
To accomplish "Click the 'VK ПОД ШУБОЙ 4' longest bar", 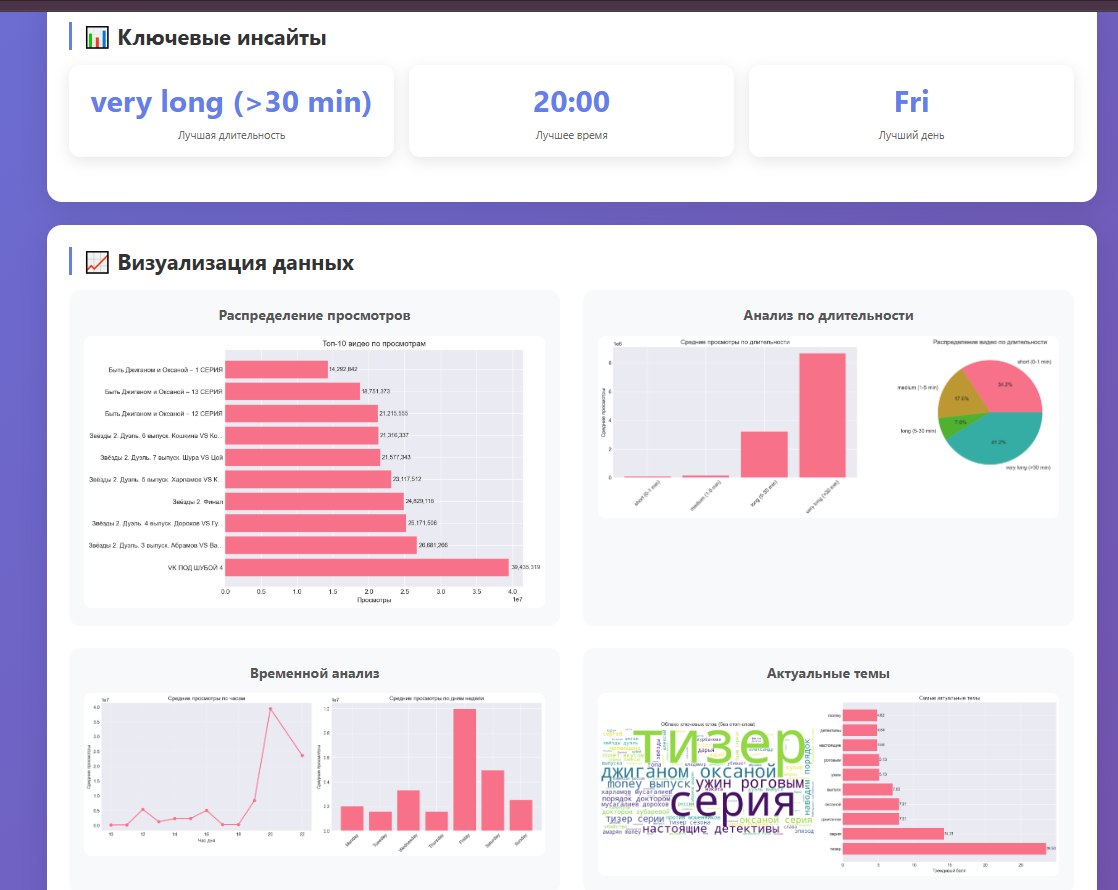I will [x=367, y=568].
